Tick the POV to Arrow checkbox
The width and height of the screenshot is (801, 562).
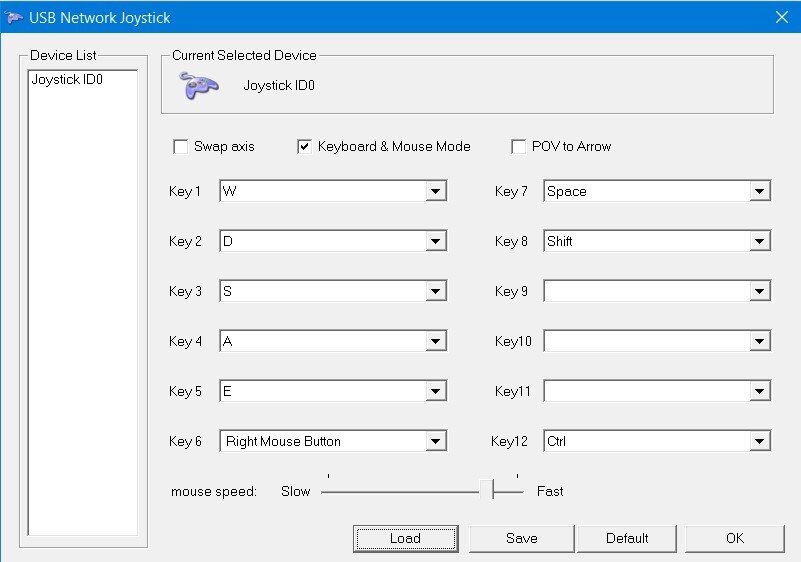pyautogui.click(x=519, y=147)
